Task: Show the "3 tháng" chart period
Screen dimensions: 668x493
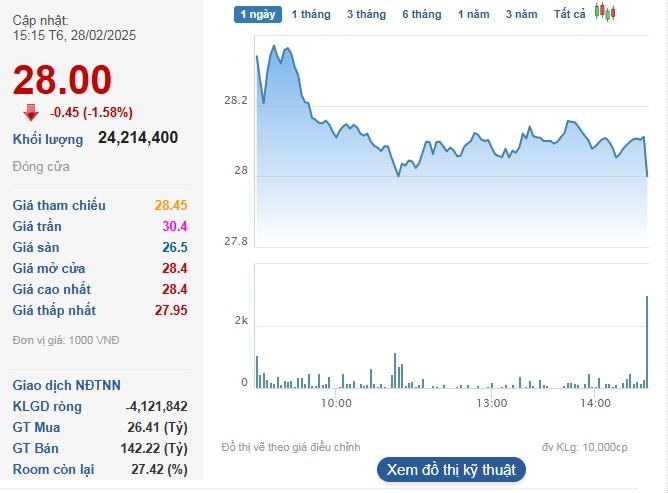Action: 366,14
